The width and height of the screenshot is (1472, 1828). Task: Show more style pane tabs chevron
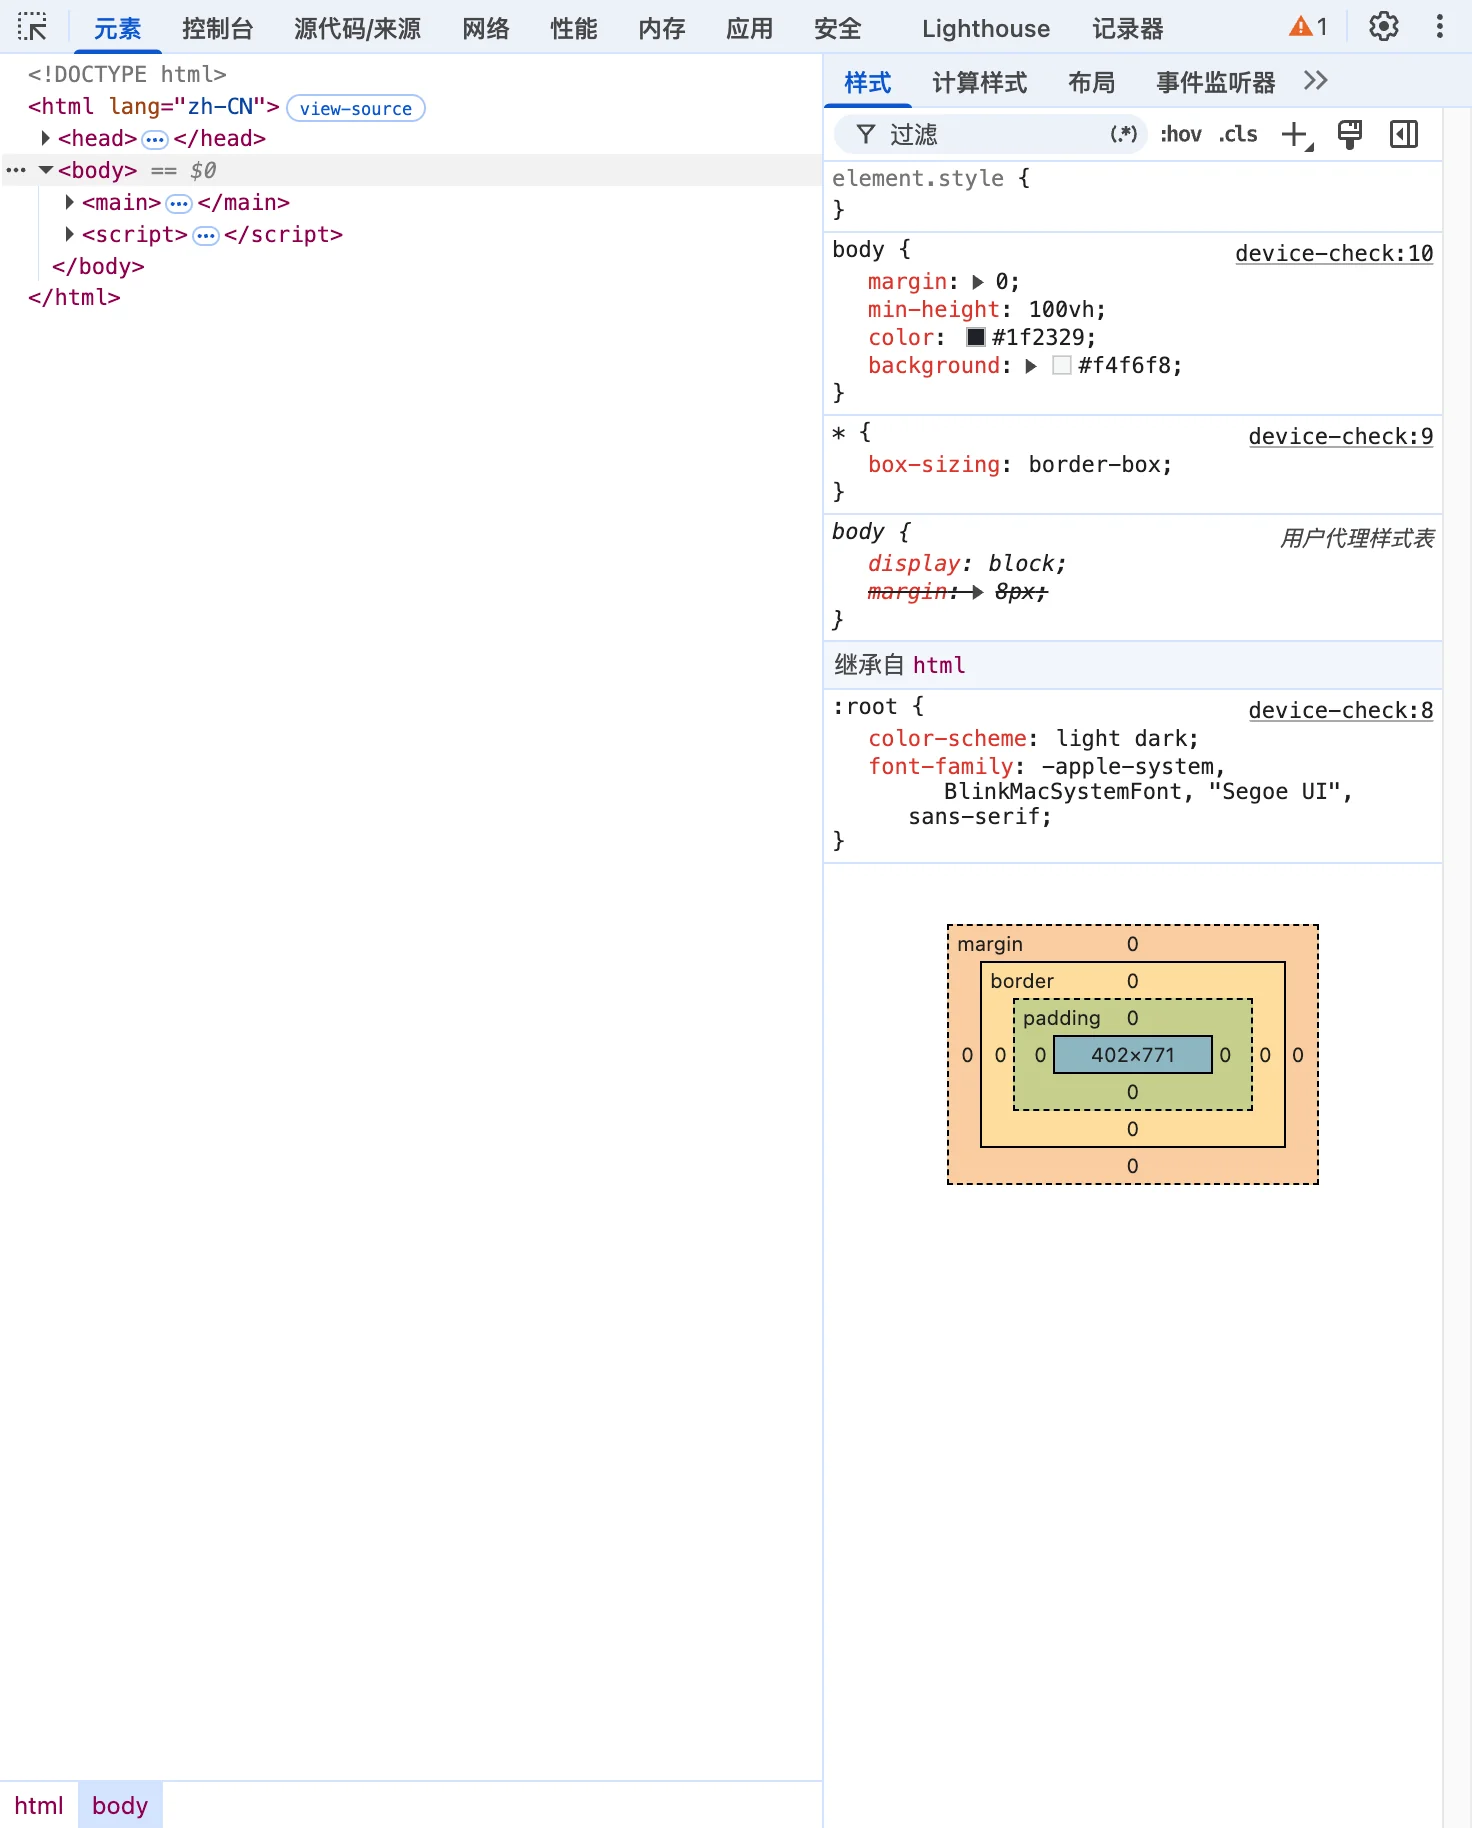(x=1316, y=81)
